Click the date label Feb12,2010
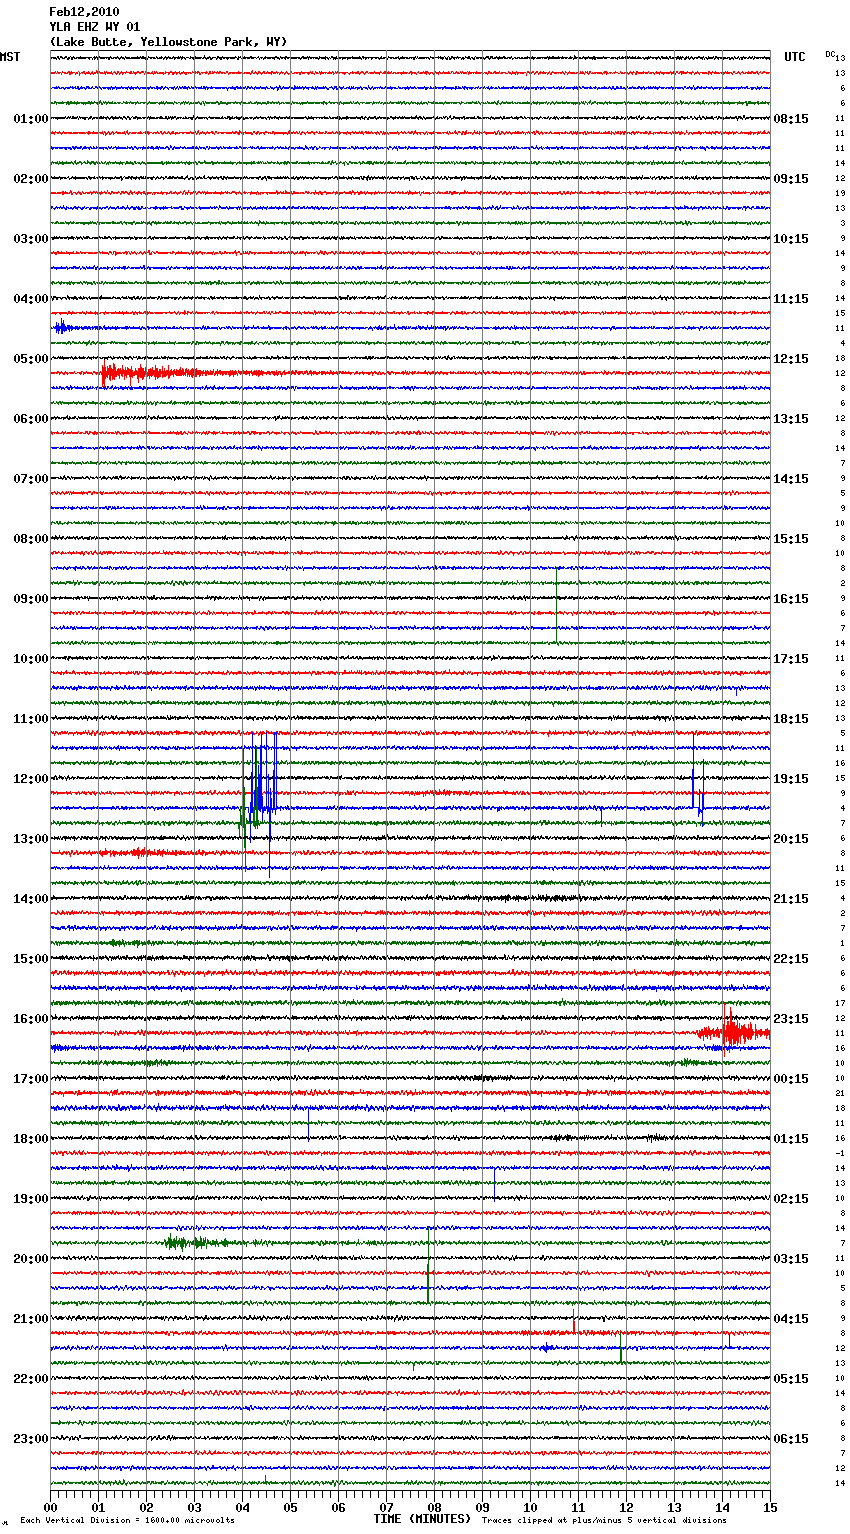 click(x=84, y=12)
